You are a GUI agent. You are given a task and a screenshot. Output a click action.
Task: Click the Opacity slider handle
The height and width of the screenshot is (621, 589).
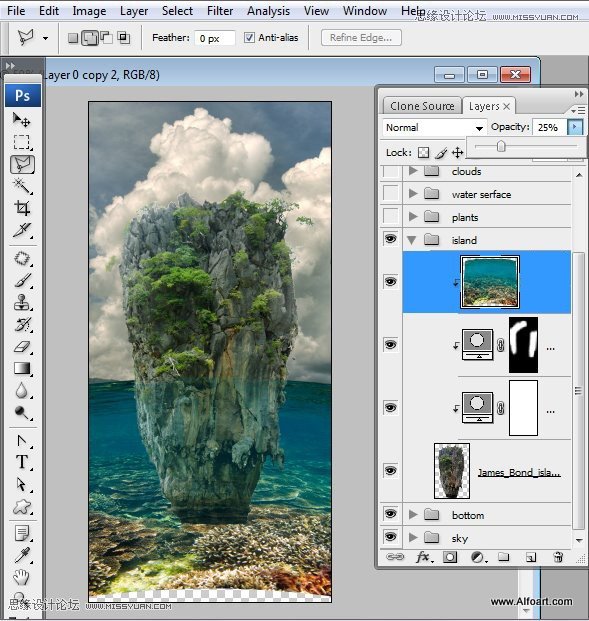[x=501, y=146]
